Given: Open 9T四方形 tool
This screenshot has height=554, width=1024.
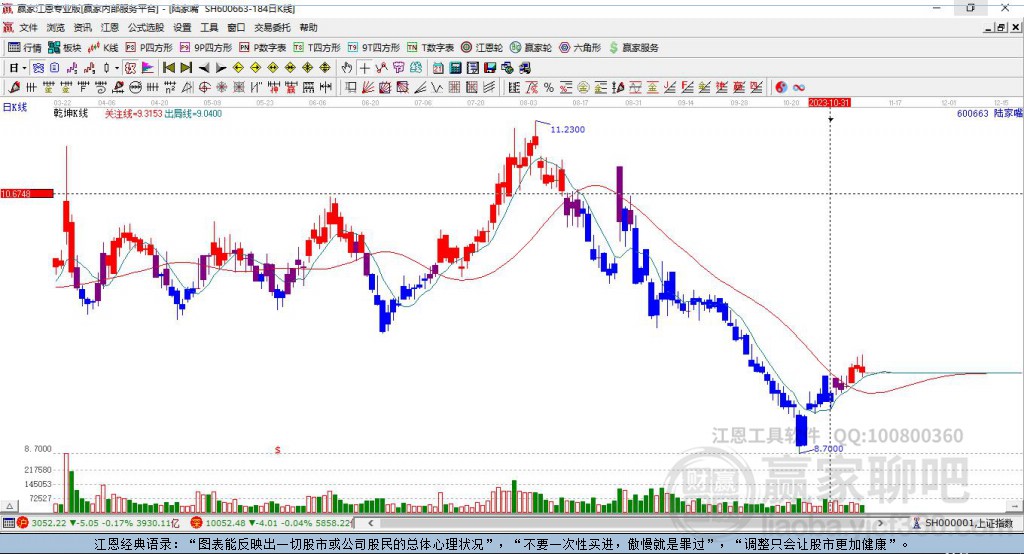Looking at the screenshot, I should tap(374, 48).
